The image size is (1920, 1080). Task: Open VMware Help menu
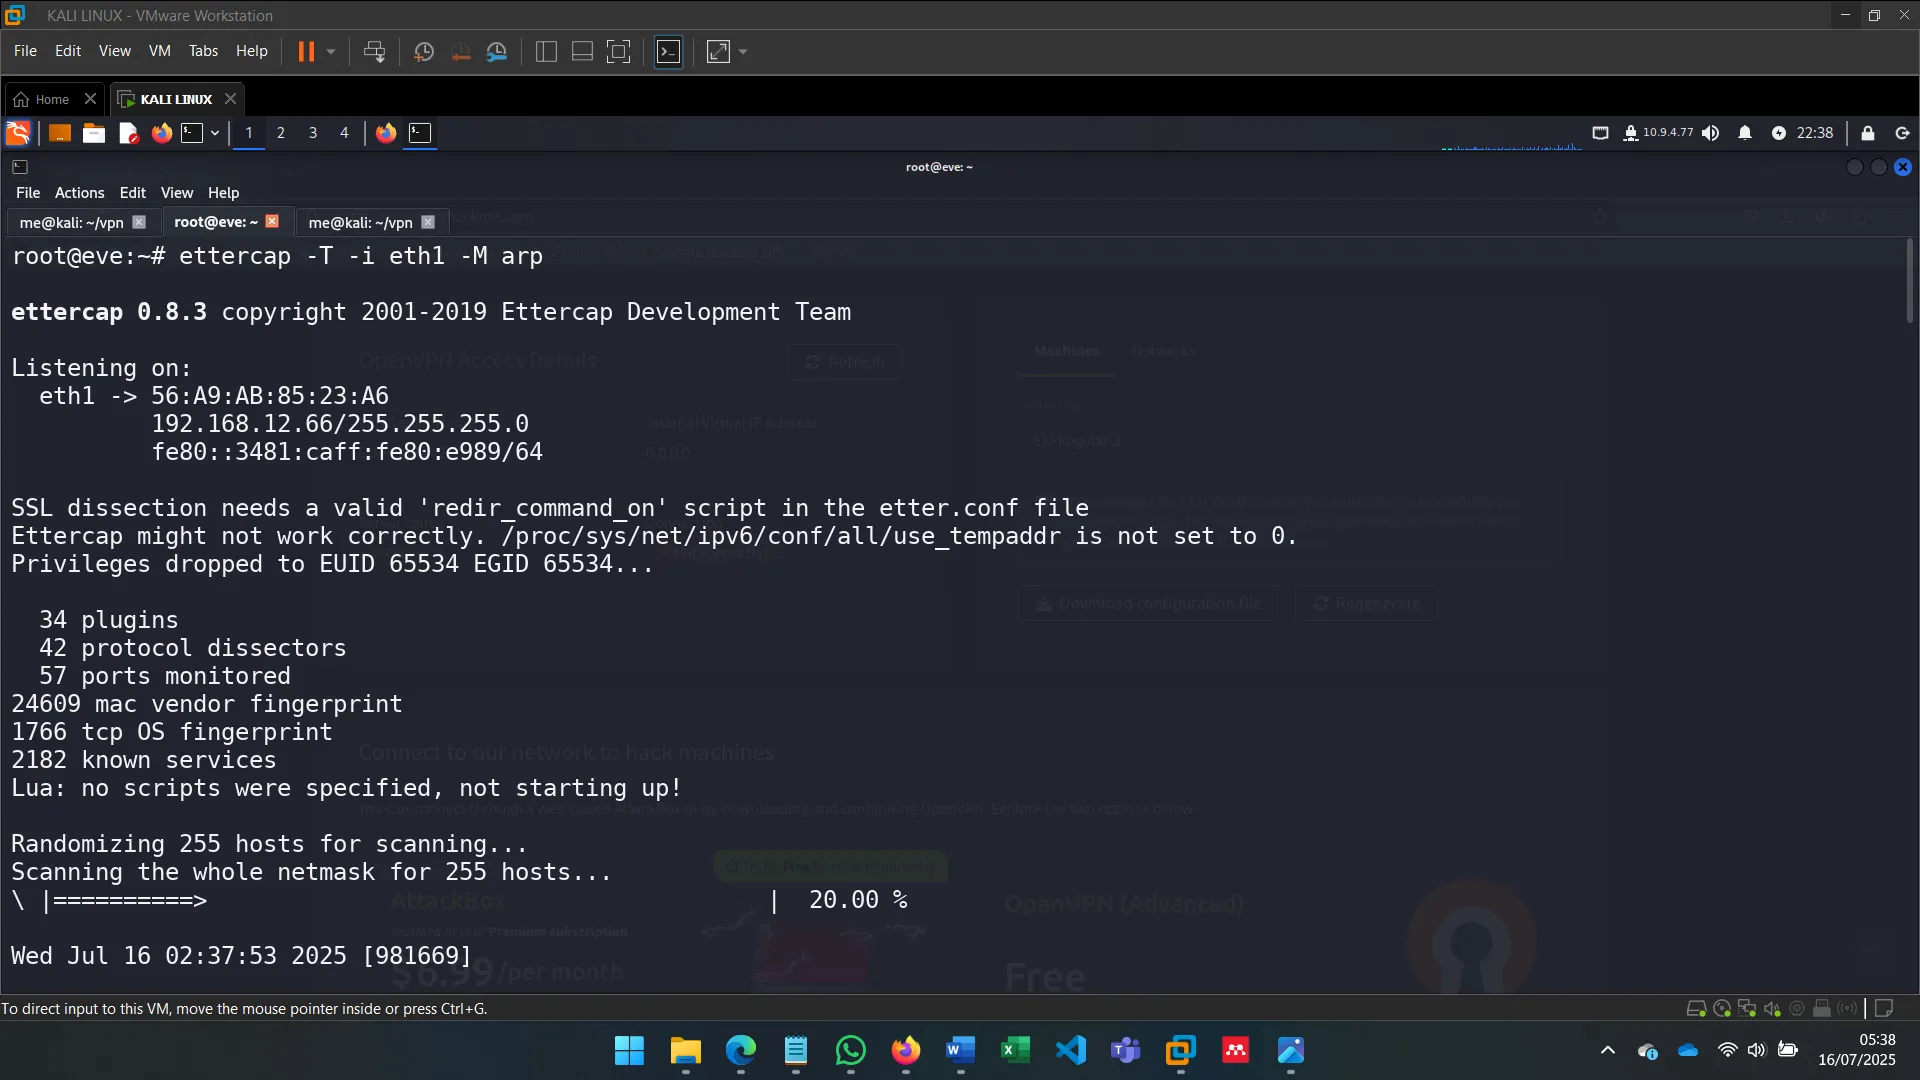point(252,51)
